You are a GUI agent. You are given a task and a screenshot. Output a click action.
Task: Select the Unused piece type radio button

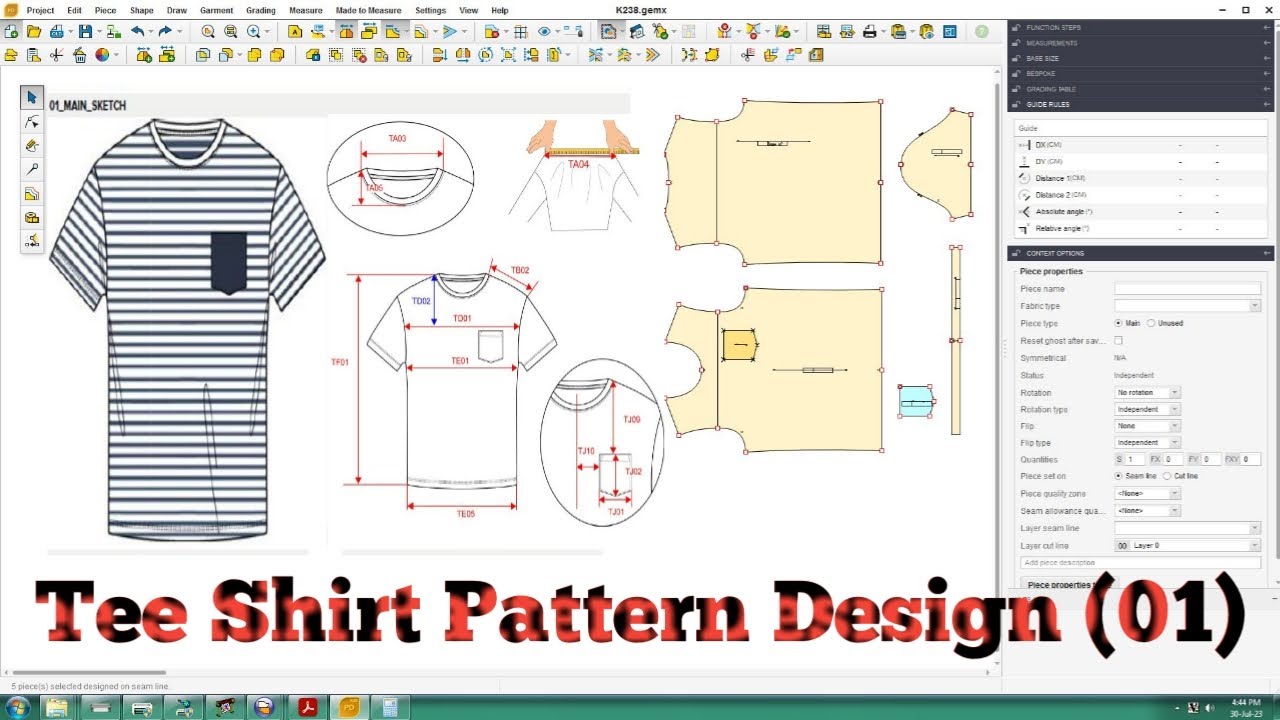[1151, 323]
